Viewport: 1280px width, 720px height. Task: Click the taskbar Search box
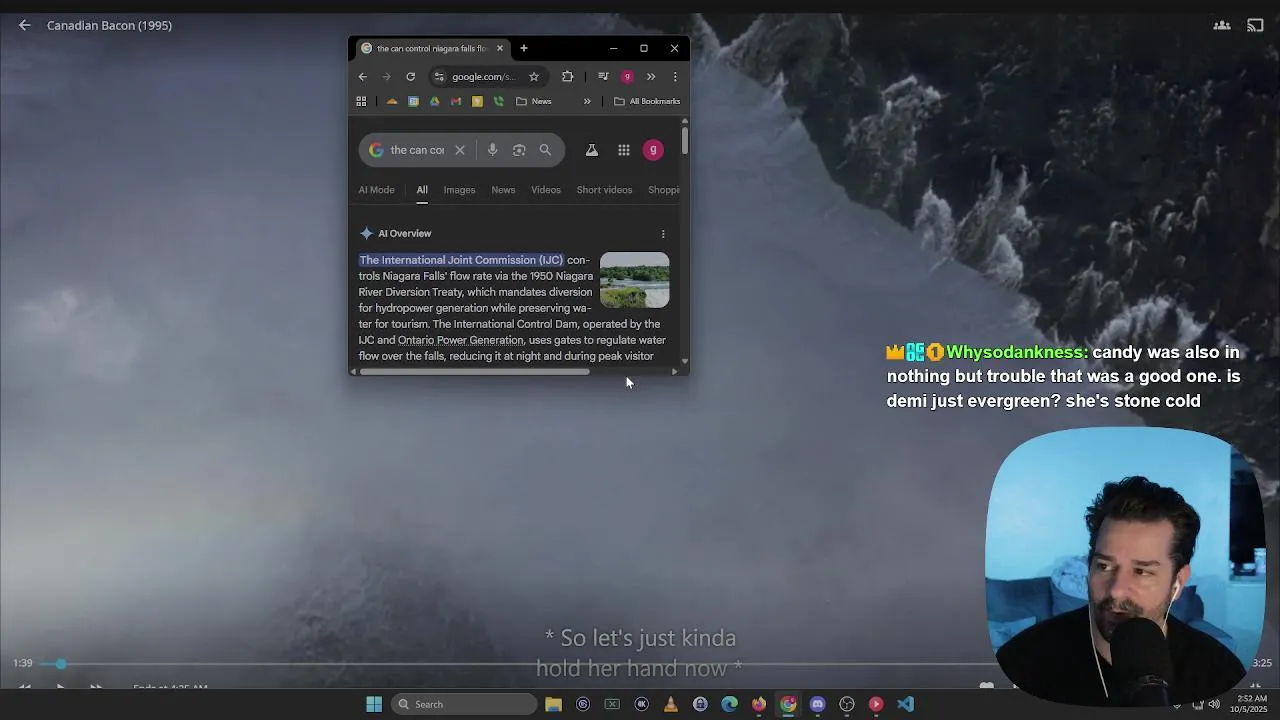tap(464, 704)
